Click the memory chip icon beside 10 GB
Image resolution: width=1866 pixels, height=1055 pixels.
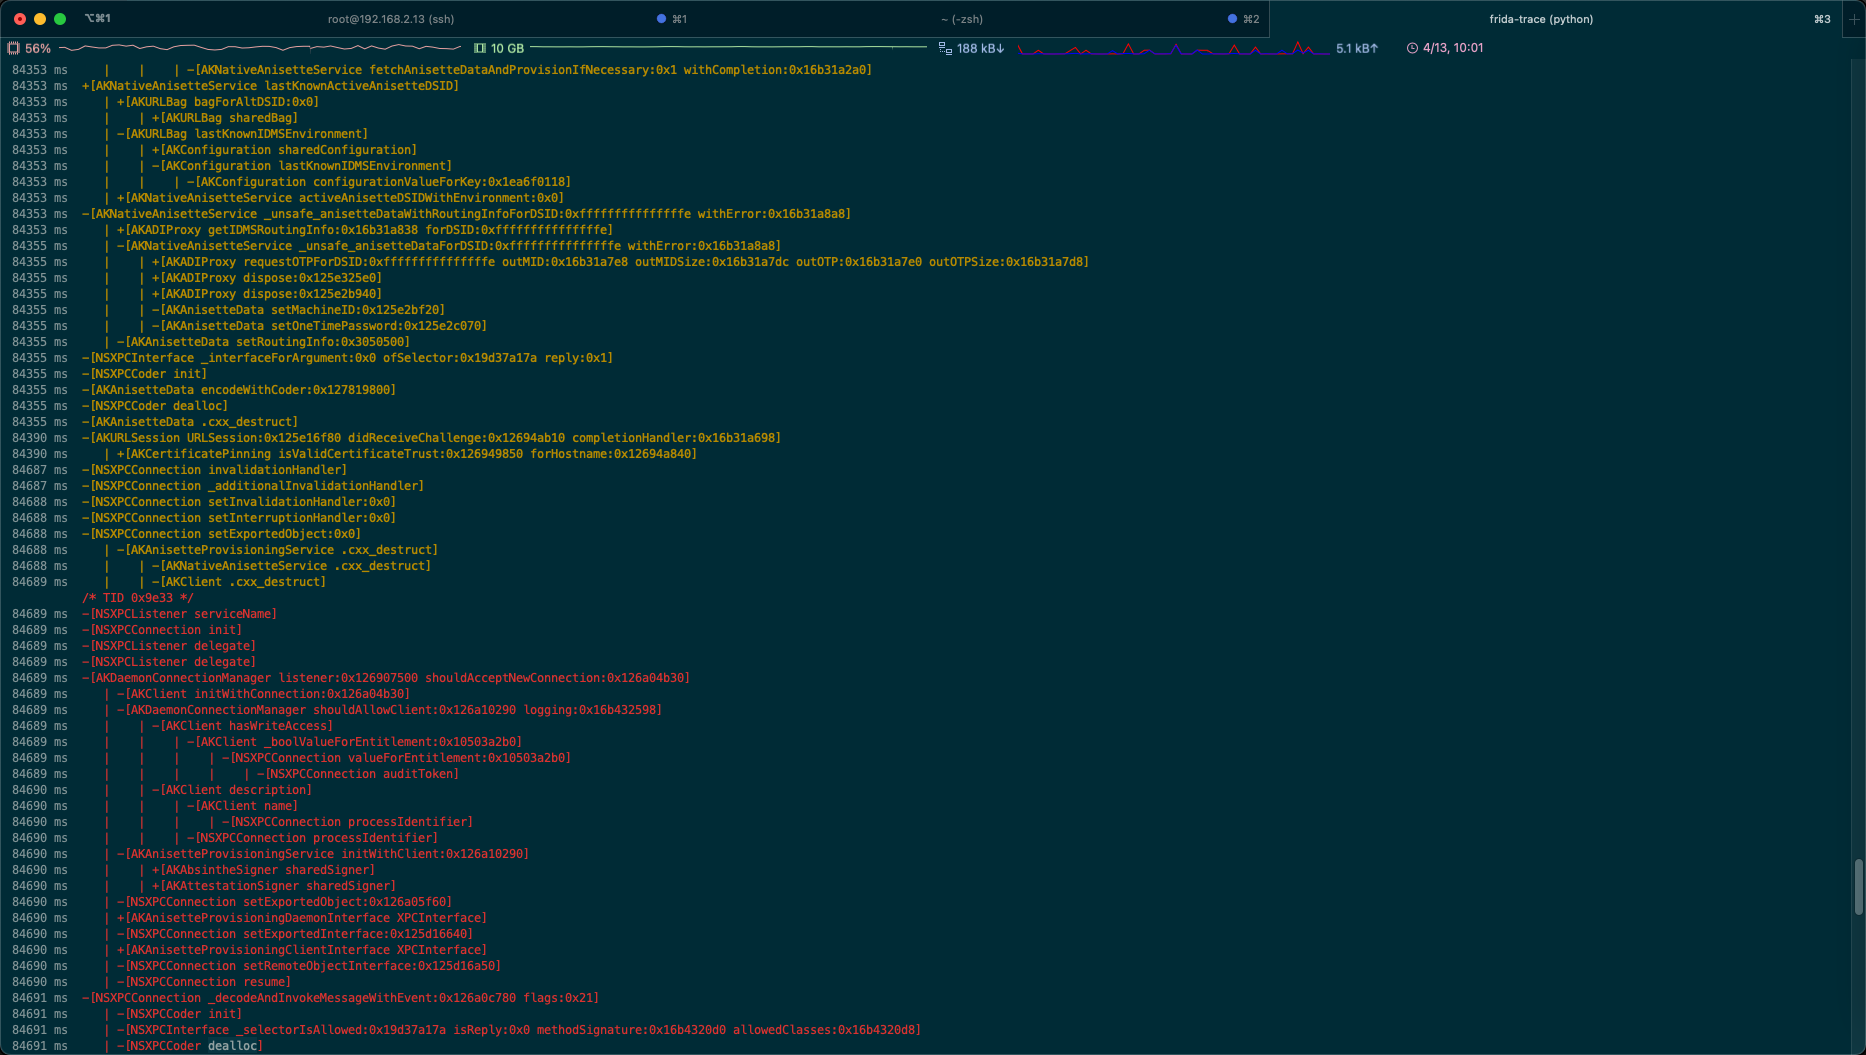(x=480, y=48)
